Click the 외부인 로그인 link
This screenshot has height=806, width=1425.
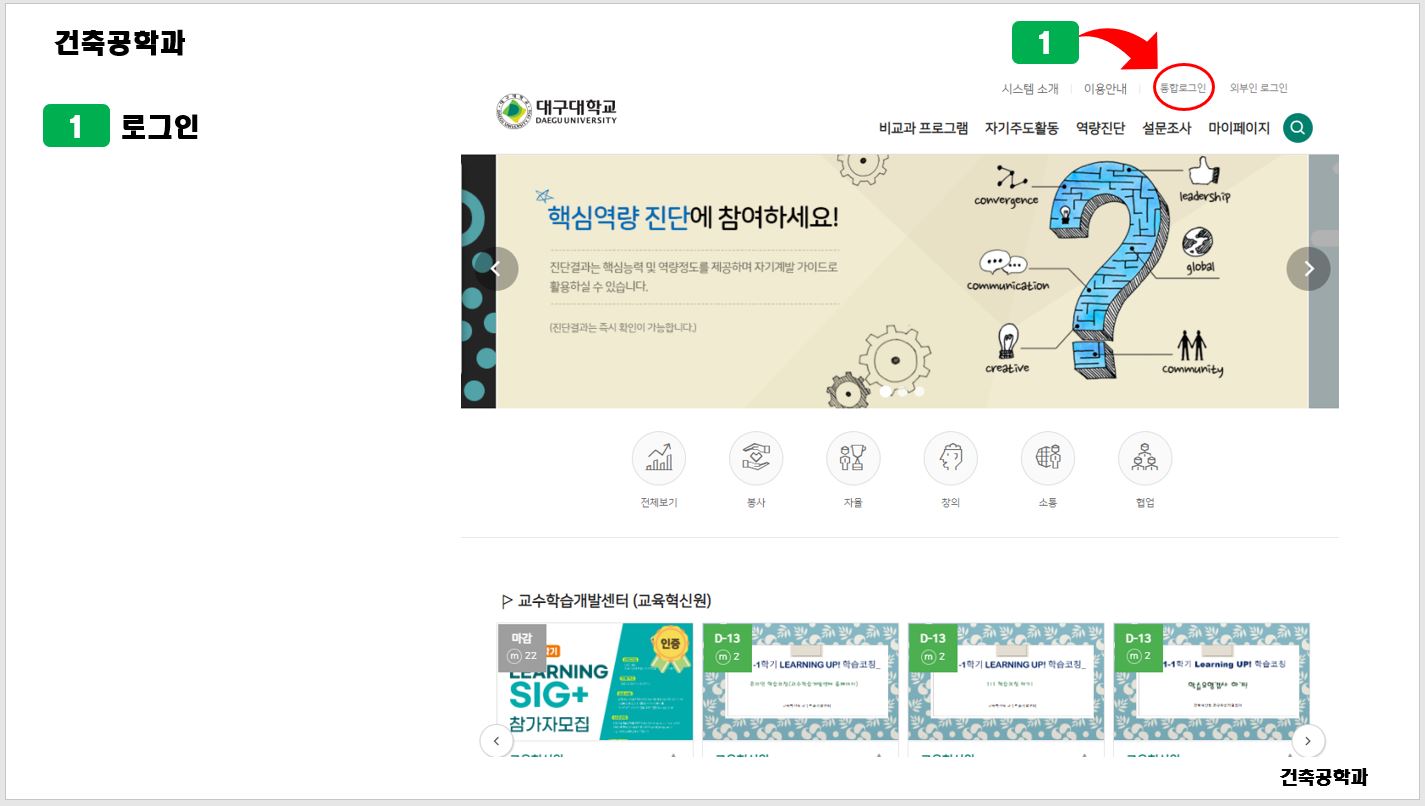tap(1258, 88)
